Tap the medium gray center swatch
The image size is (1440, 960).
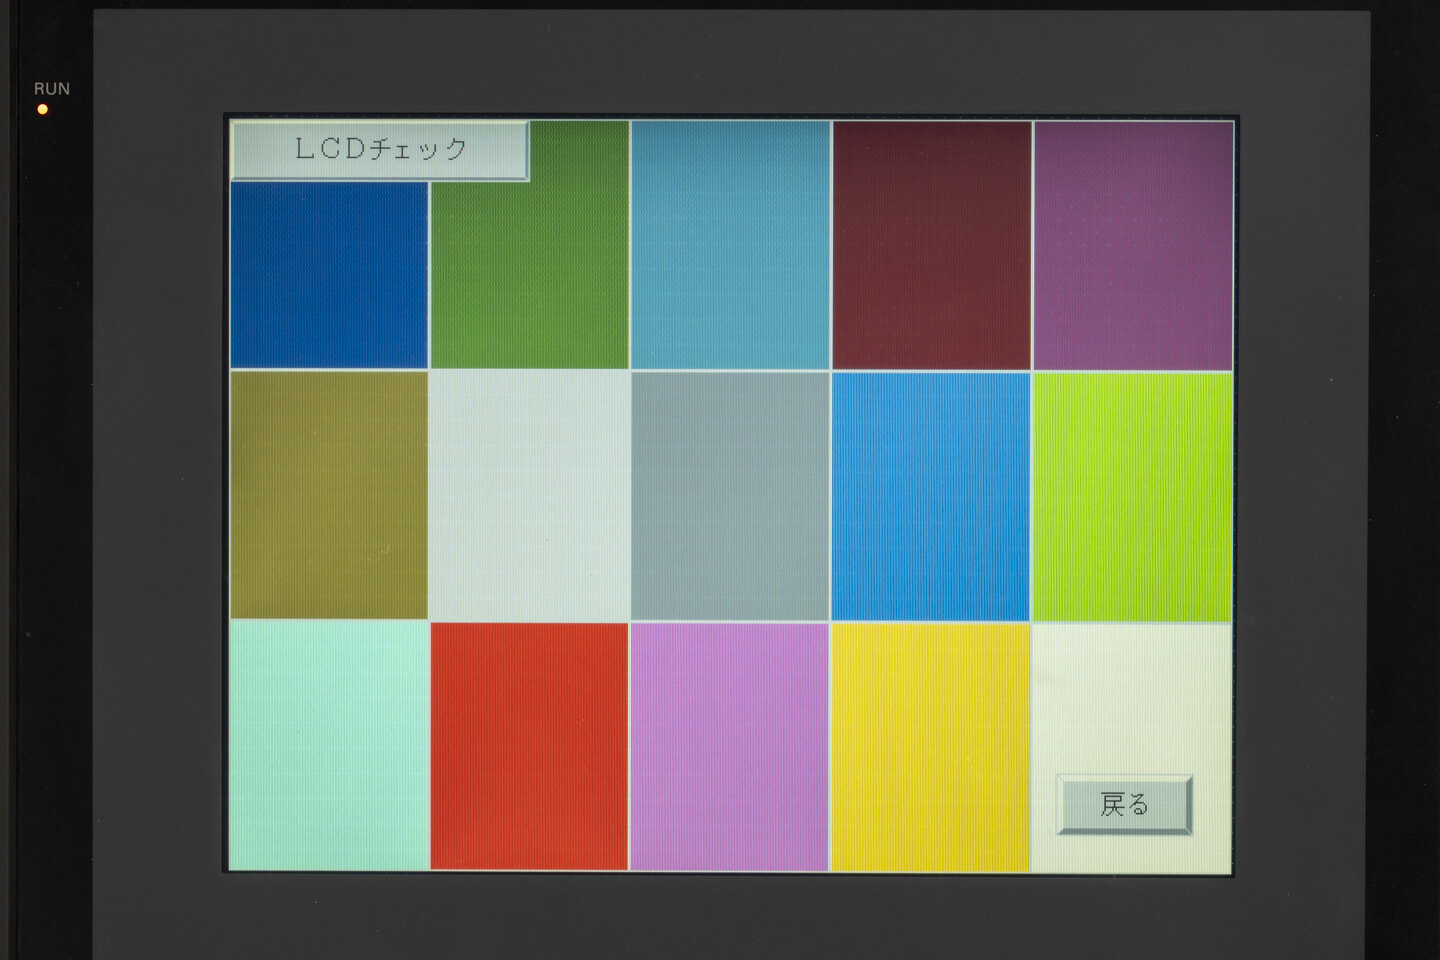pos(730,495)
